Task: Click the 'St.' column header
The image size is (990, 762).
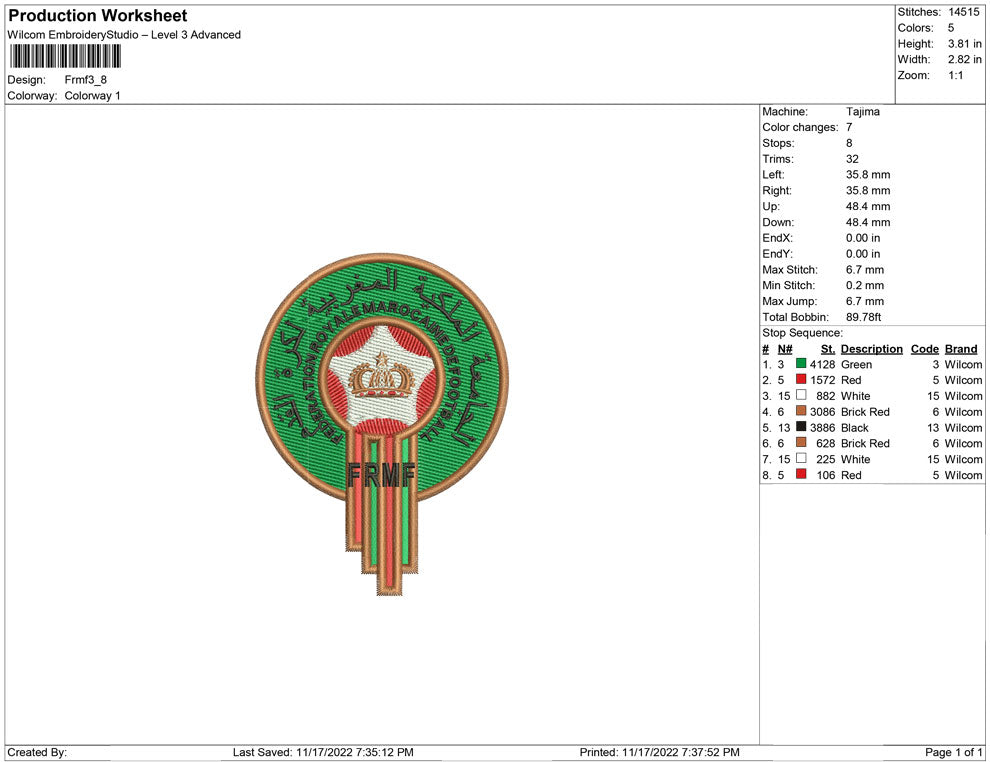Action: tap(828, 349)
